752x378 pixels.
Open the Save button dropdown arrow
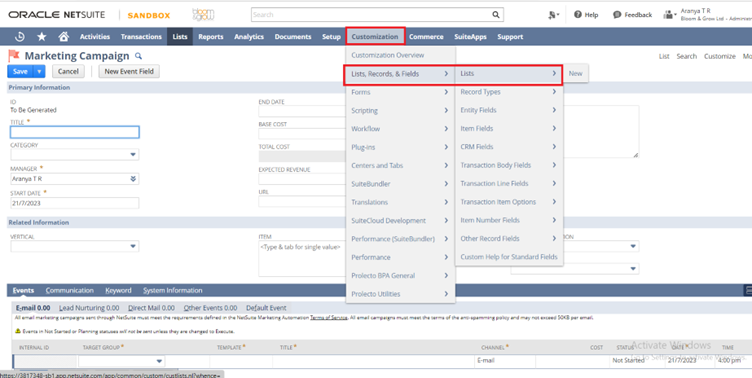pos(39,71)
